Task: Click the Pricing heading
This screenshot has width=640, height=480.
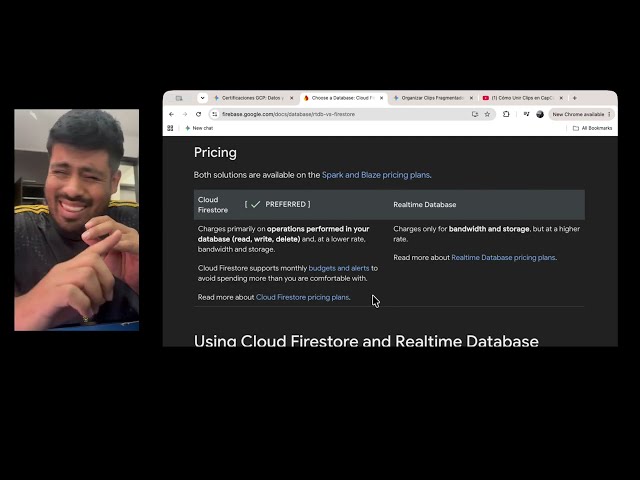Action: 215,153
